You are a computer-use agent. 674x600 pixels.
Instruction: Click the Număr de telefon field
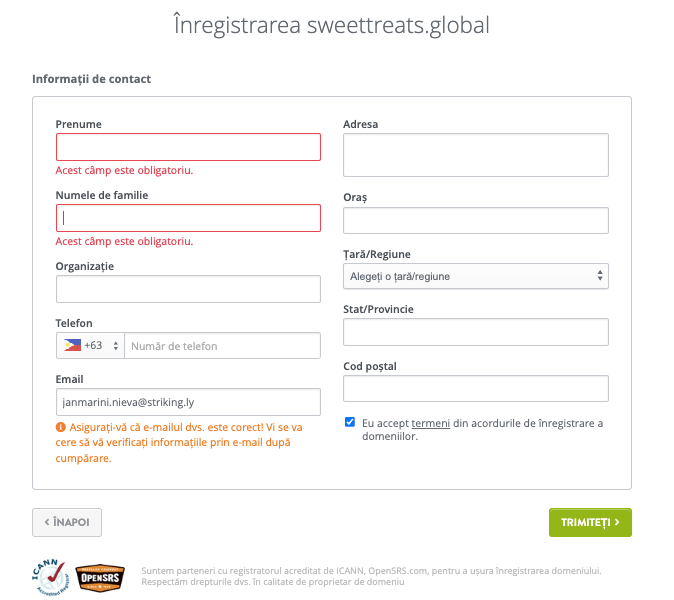click(x=222, y=346)
